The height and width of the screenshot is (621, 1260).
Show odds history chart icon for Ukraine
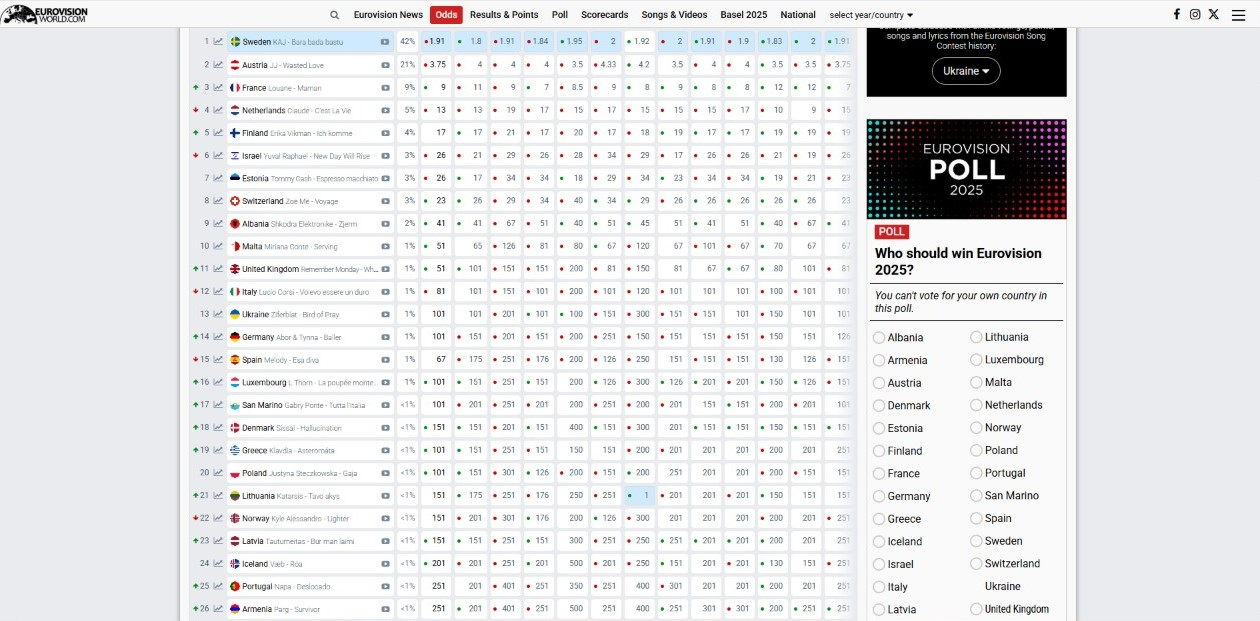tap(218, 314)
